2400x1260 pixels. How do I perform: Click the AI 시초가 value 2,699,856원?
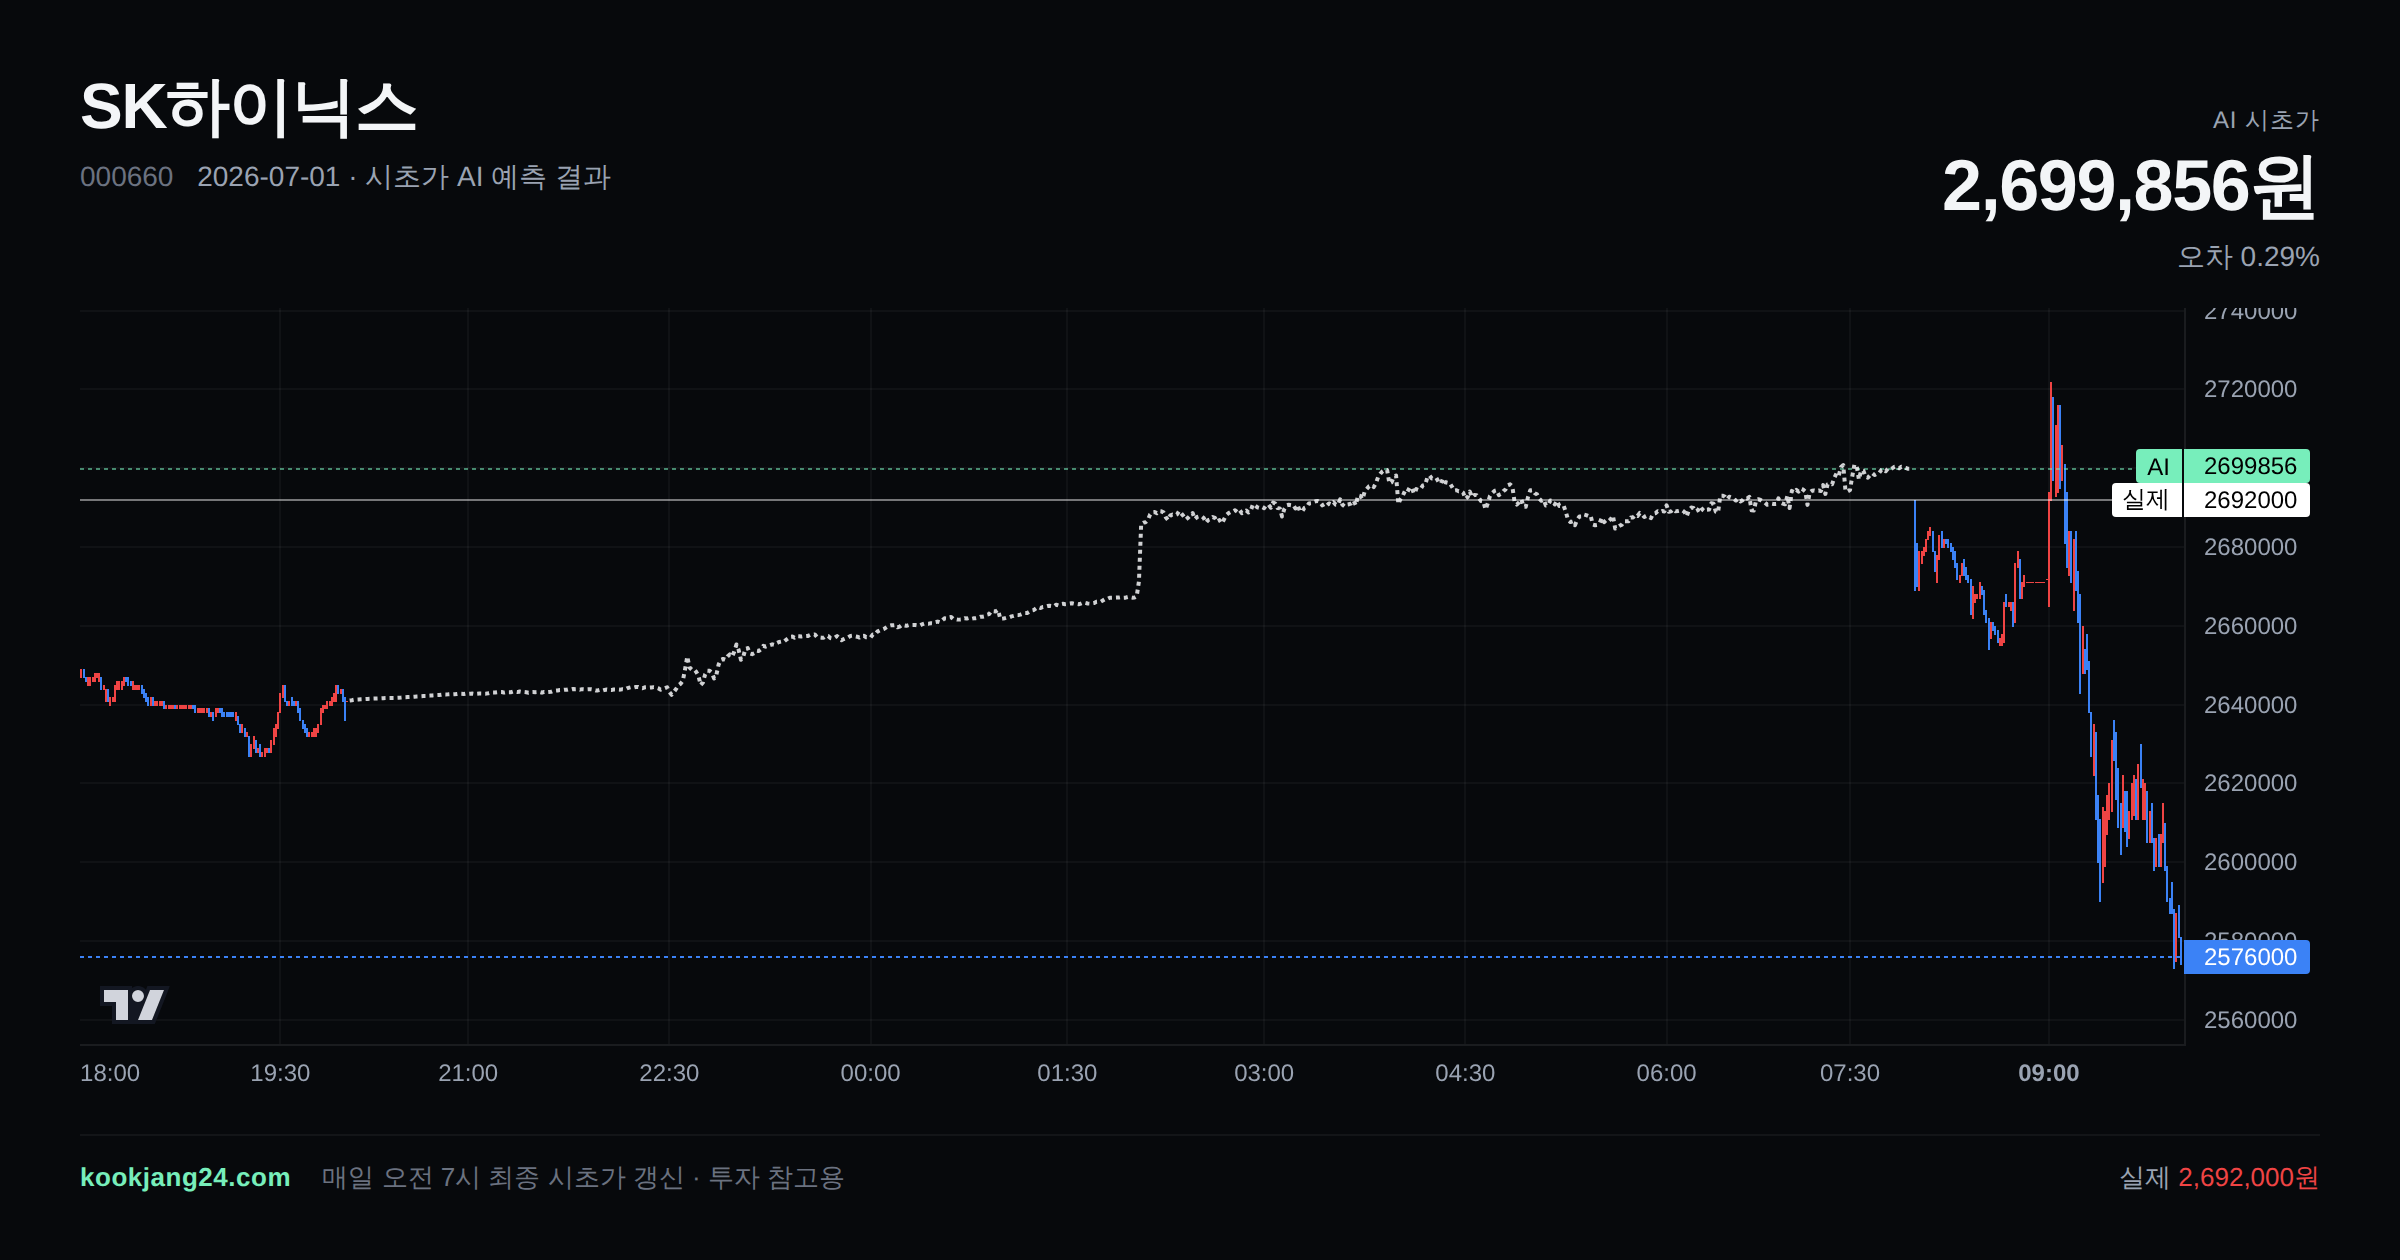(x=2129, y=187)
